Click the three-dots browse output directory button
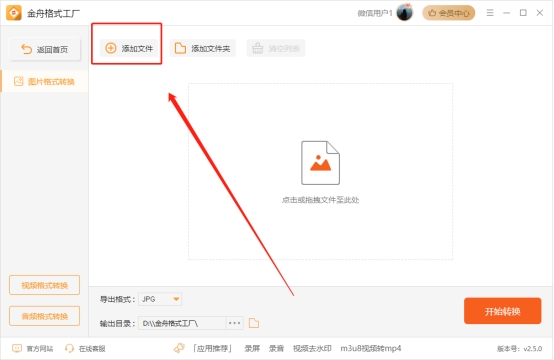The image size is (554, 360). point(235,323)
